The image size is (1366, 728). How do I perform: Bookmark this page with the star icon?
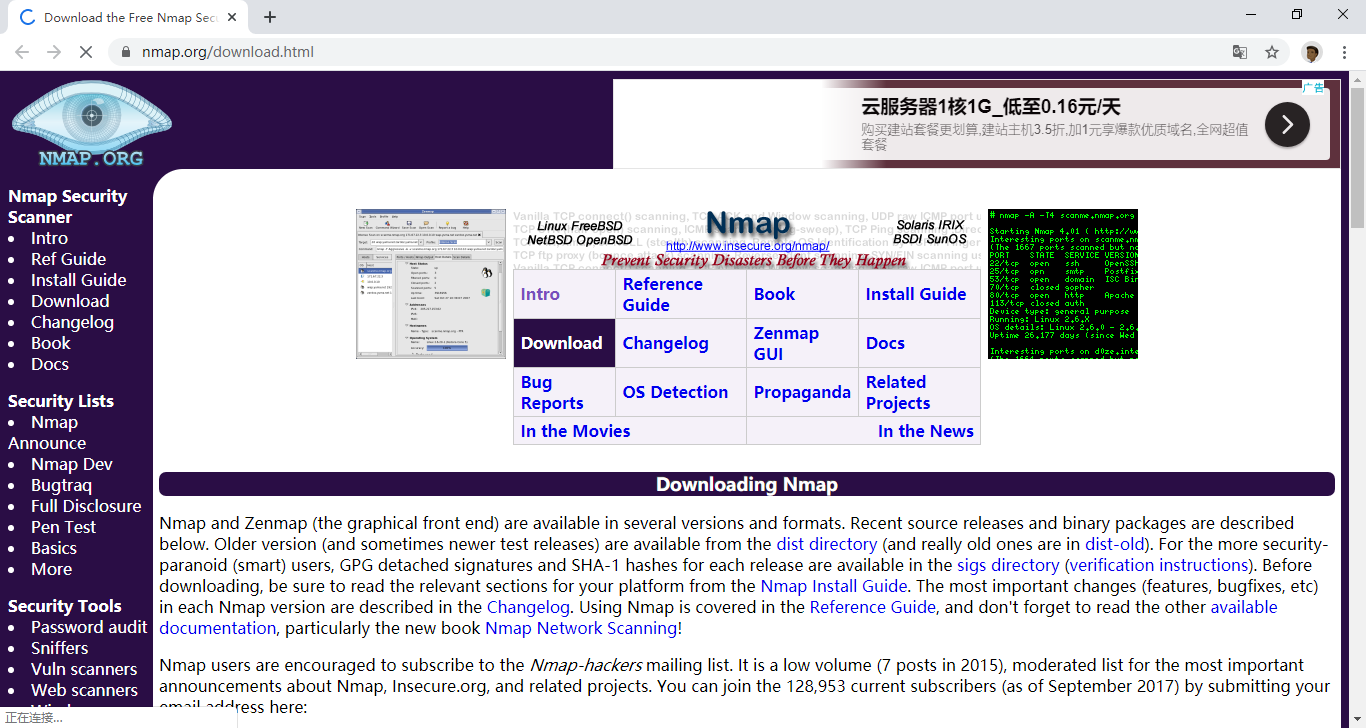point(1272,52)
